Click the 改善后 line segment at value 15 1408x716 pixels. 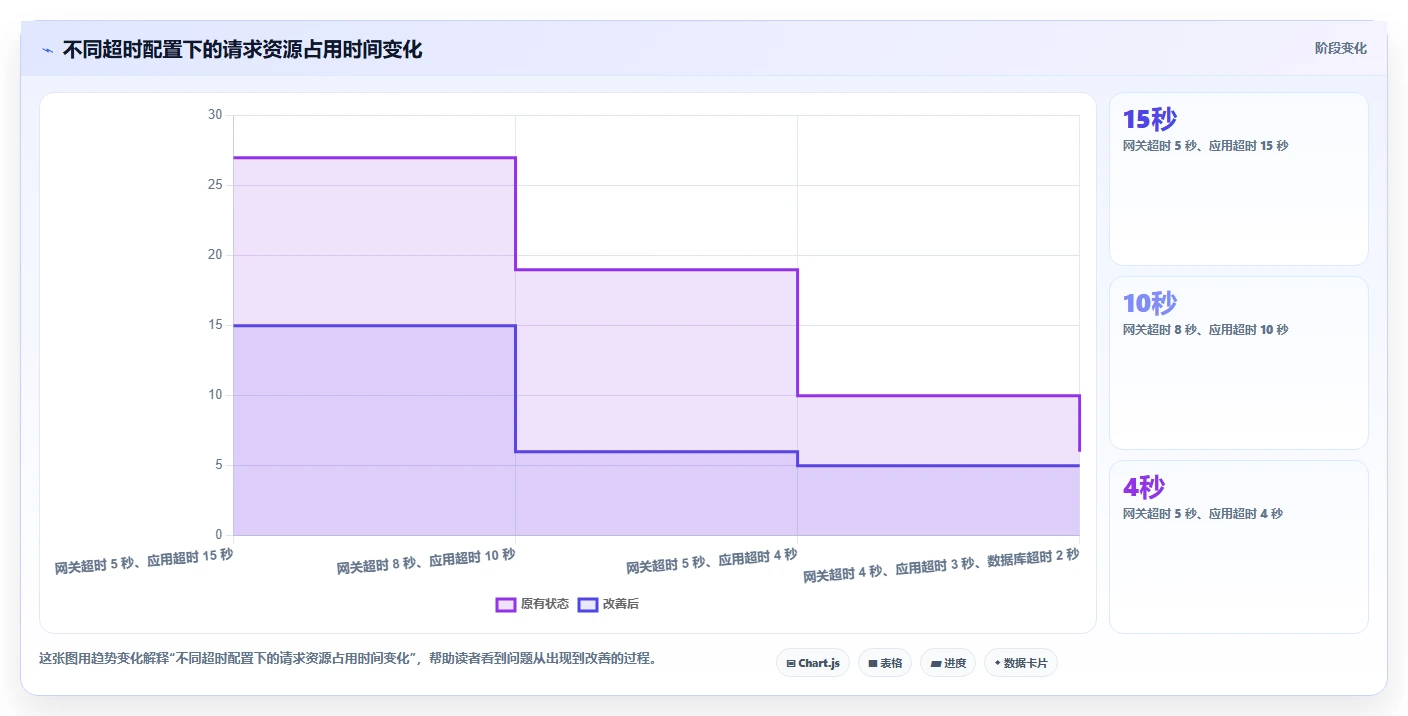tap(375, 325)
